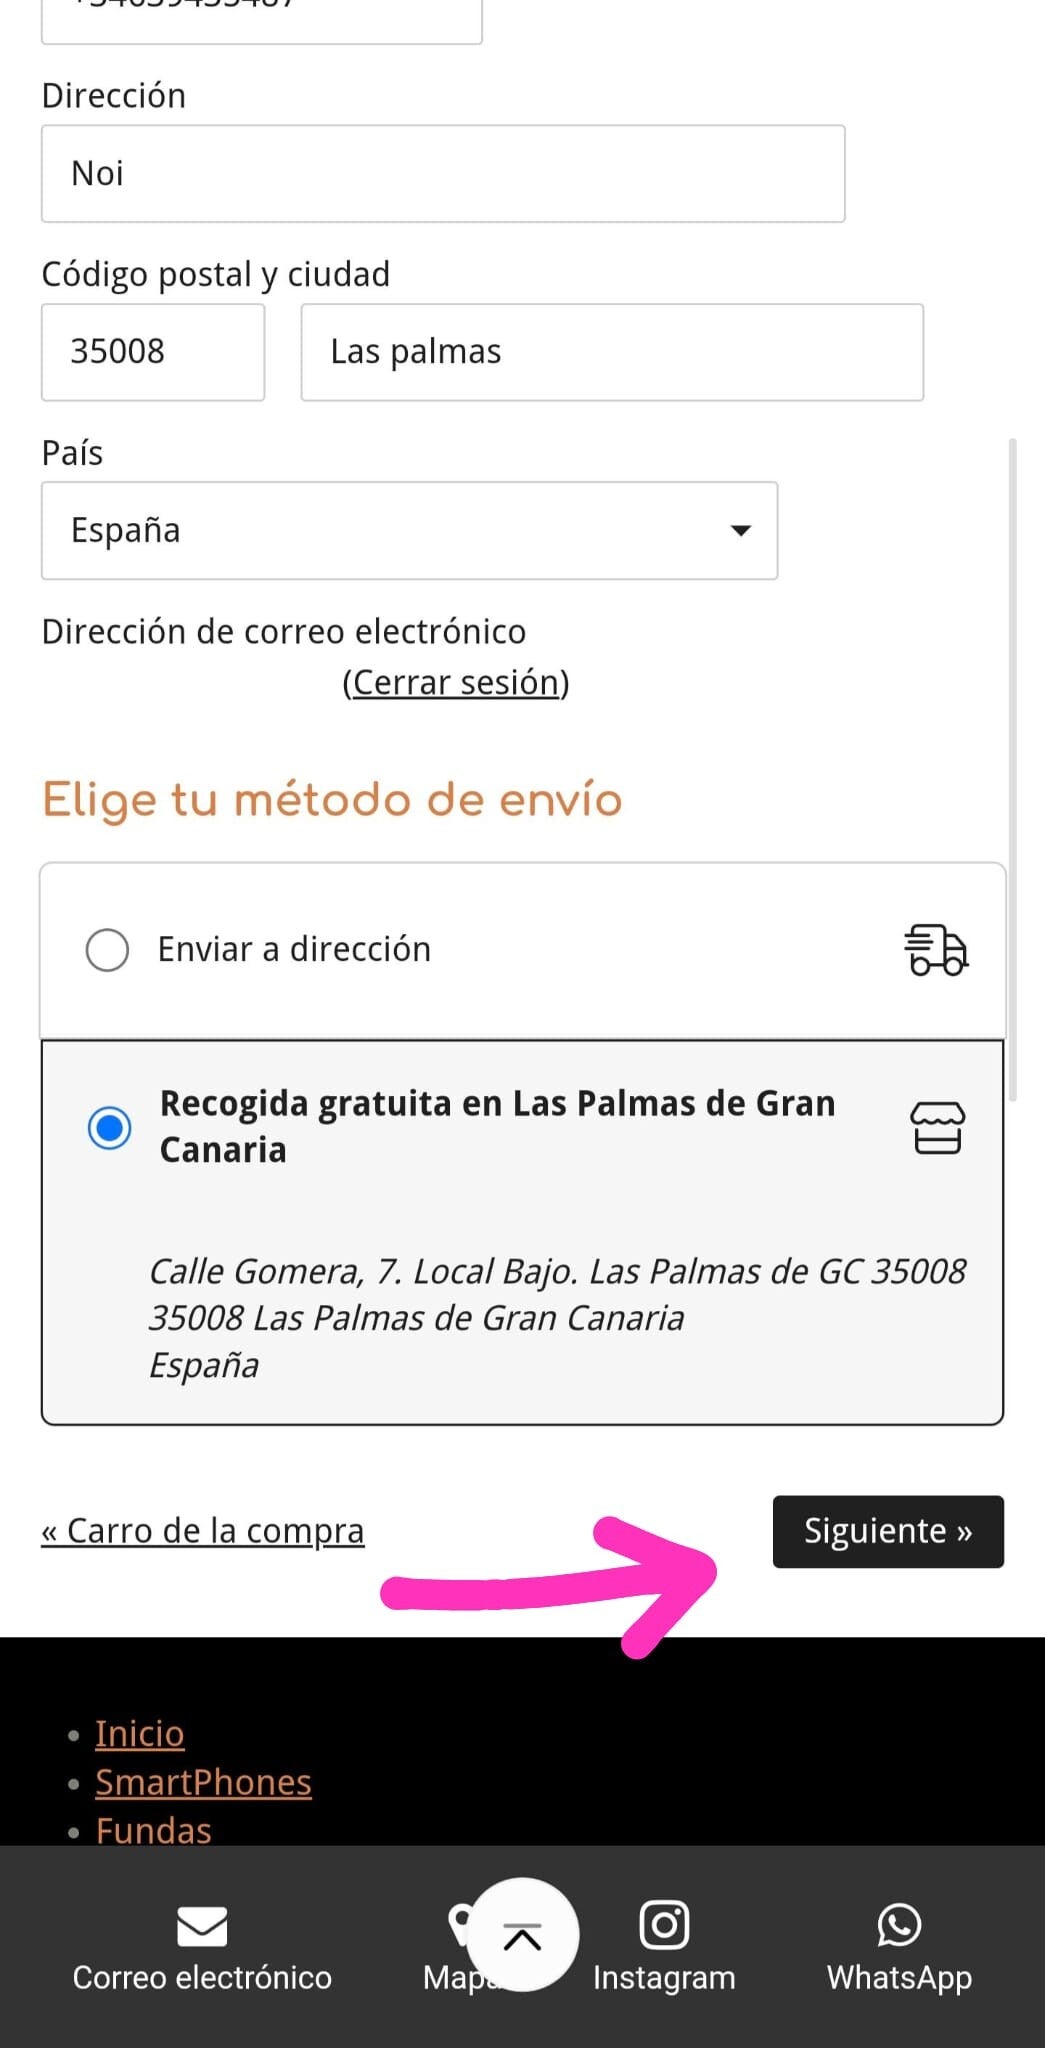The image size is (1045, 2048).
Task: Select the Recogida gratuita radio option
Action: (x=109, y=1128)
